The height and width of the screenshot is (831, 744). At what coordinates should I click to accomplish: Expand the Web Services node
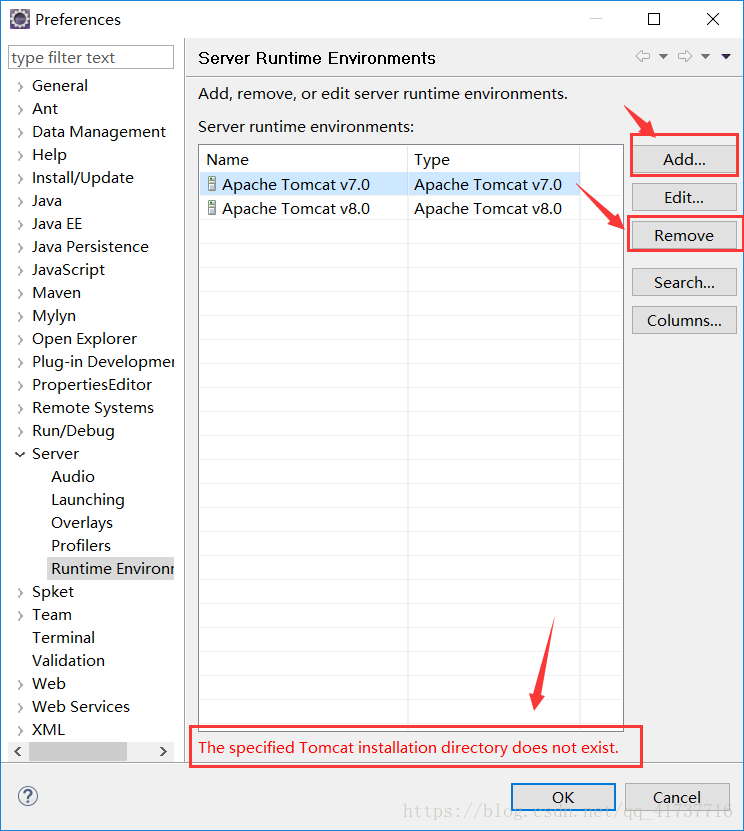(20, 708)
